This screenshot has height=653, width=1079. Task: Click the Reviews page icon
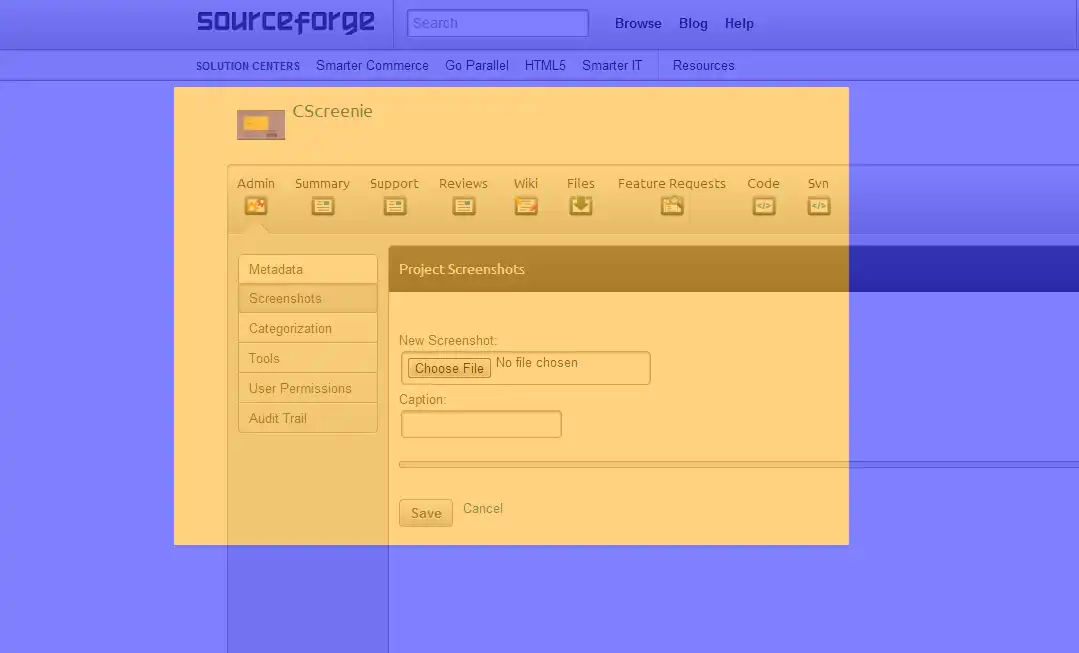pyautogui.click(x=464, y=206)
